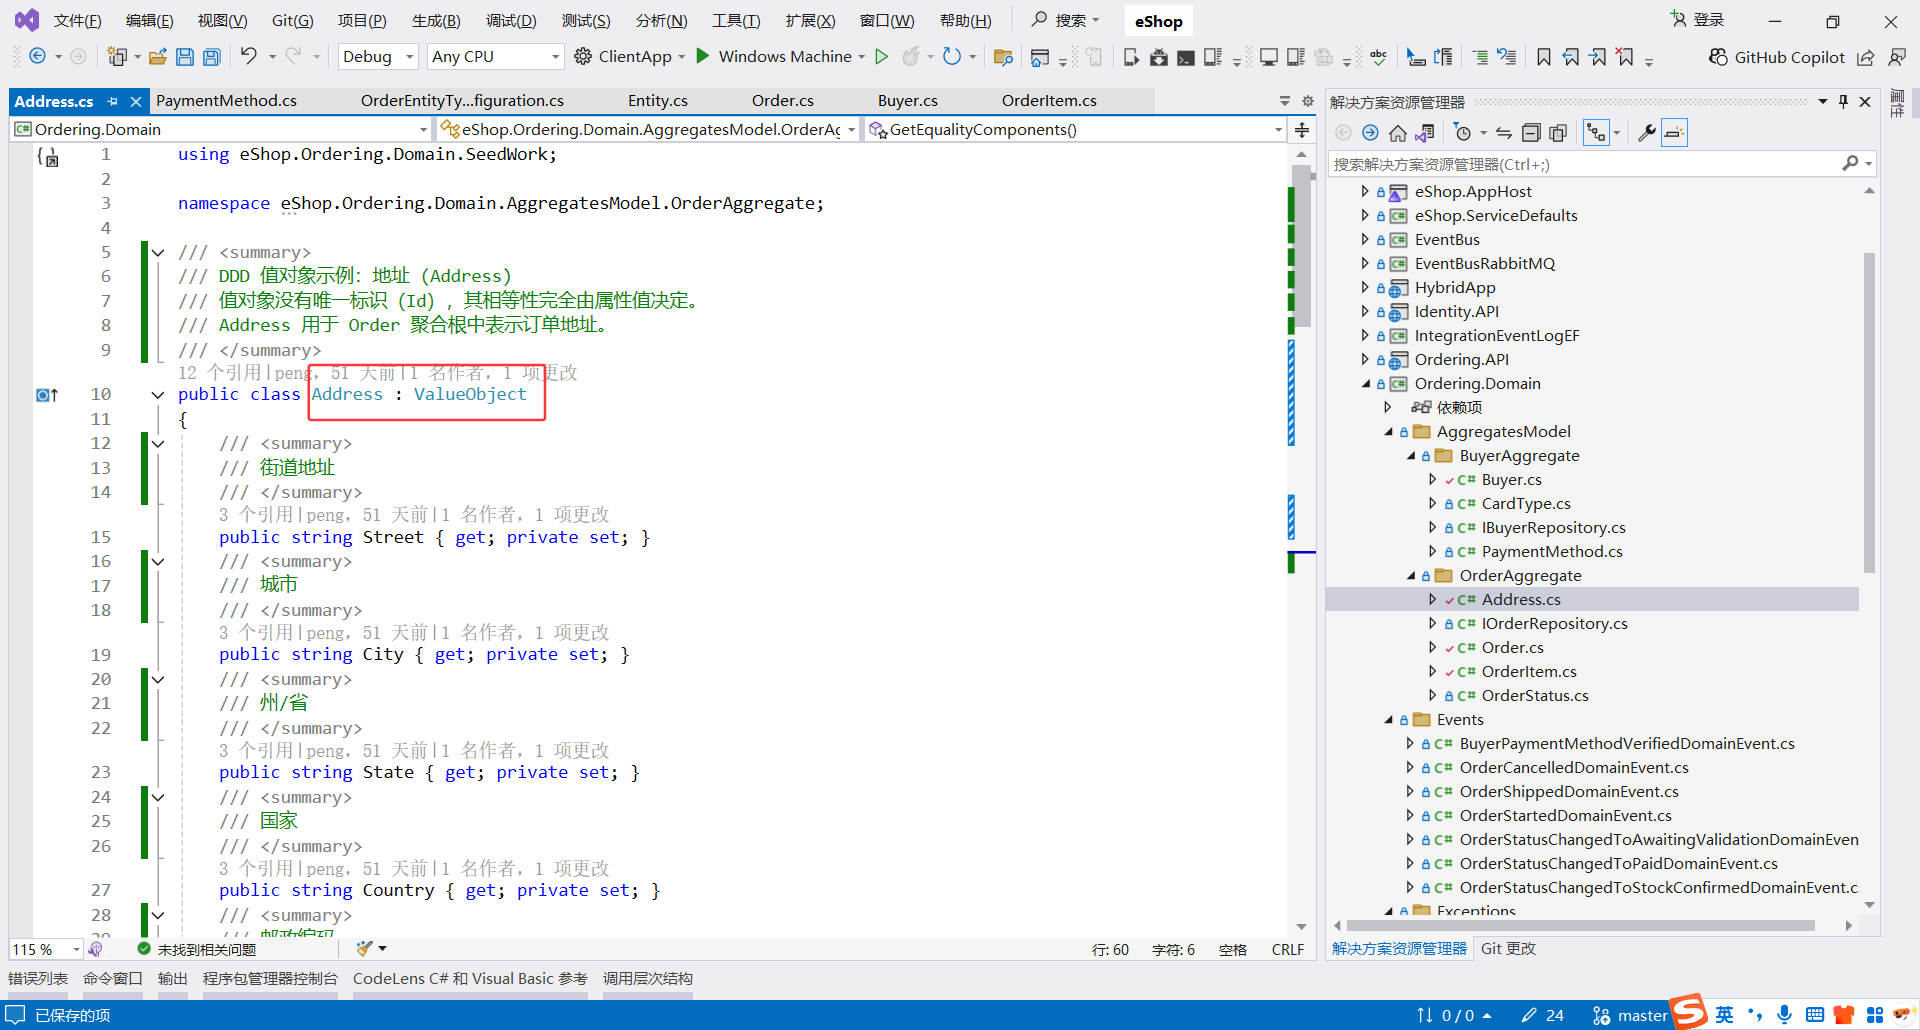Toggle a bookmark on the current line
This screenshot has height=1030, width=1920.
(1544, 57)
